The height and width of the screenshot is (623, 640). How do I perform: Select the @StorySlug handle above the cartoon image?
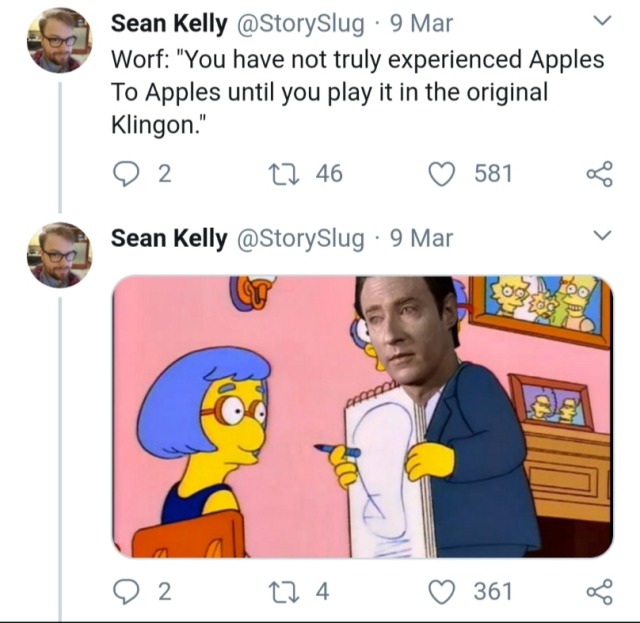pyautogui.click(x=298, y=238)
